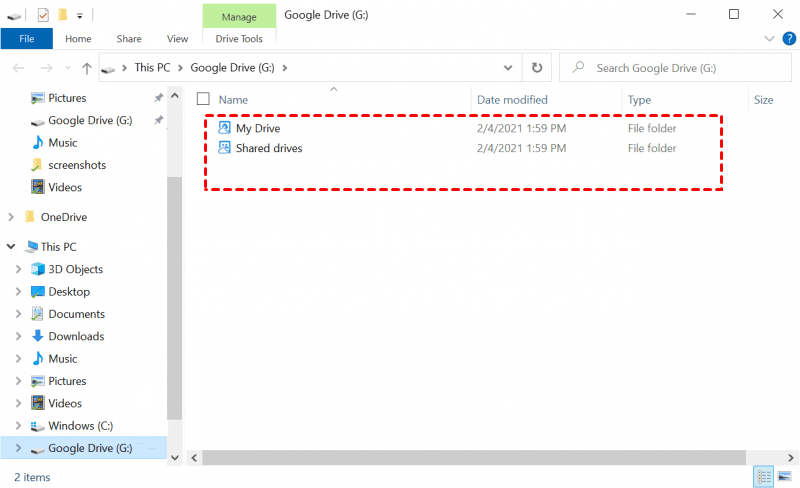Click the Search Google Drive (G:) box

pyautogui.click(x=676, y=68)
